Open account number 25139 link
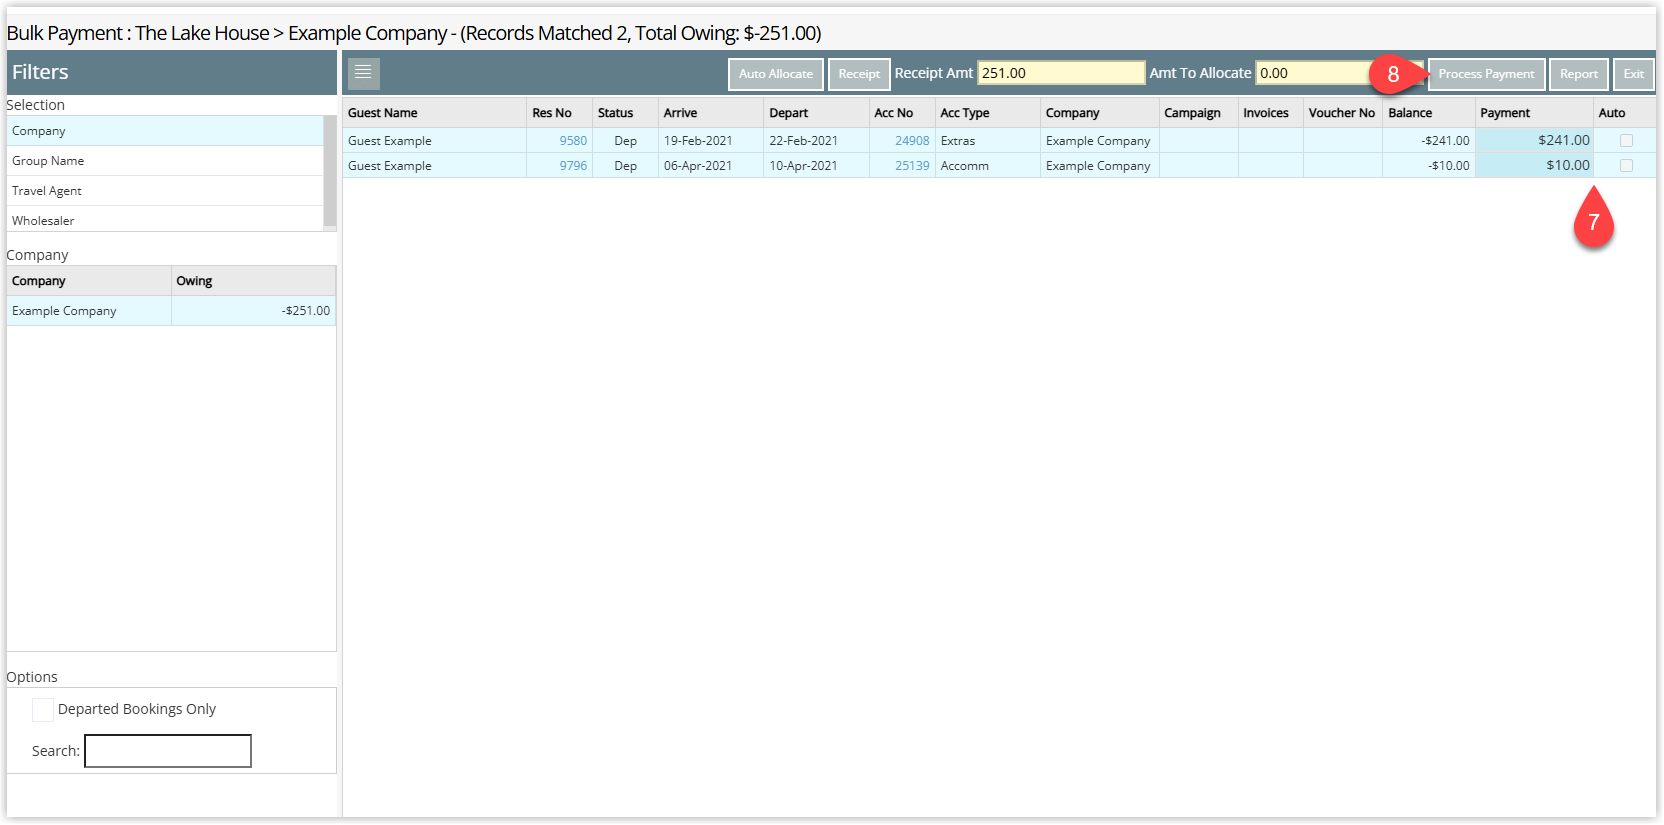1664x825 pixels. click(912, 166)
